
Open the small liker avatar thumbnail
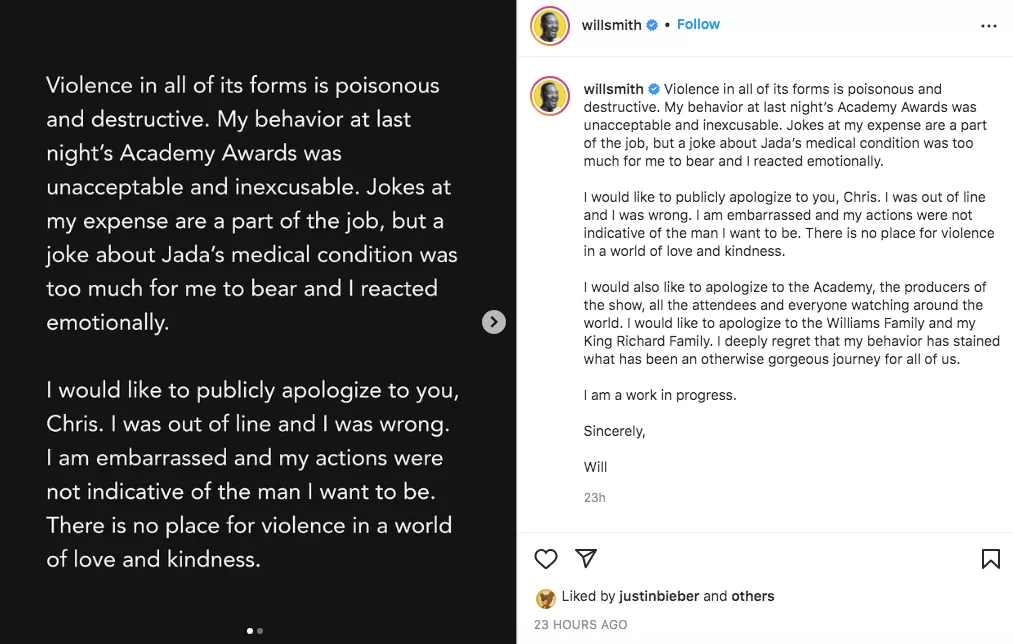pyautogui.click(x=546, y=598)
